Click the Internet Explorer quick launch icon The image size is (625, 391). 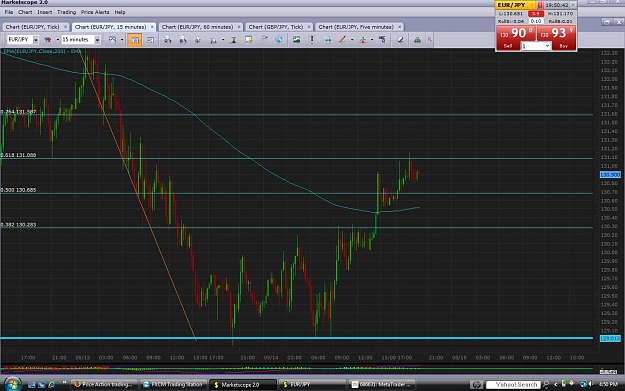[x=51, y=385]
